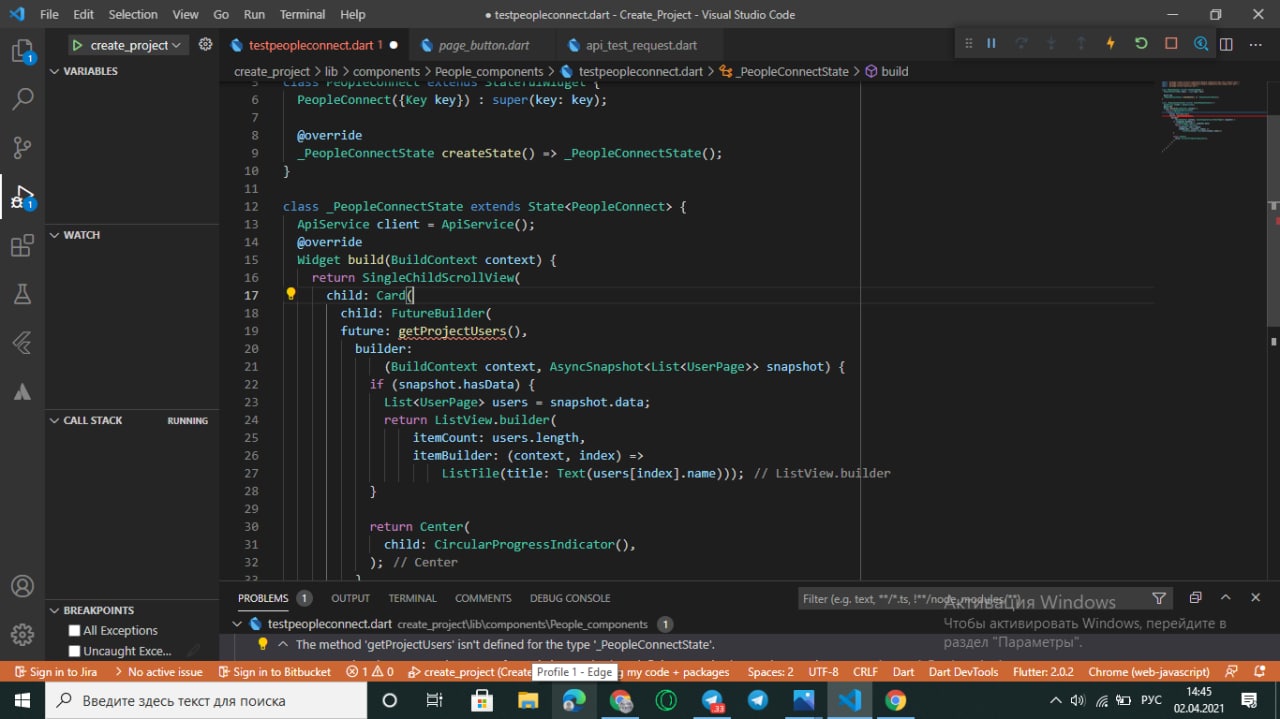Open the Testing flask view

tap(22, 294)
